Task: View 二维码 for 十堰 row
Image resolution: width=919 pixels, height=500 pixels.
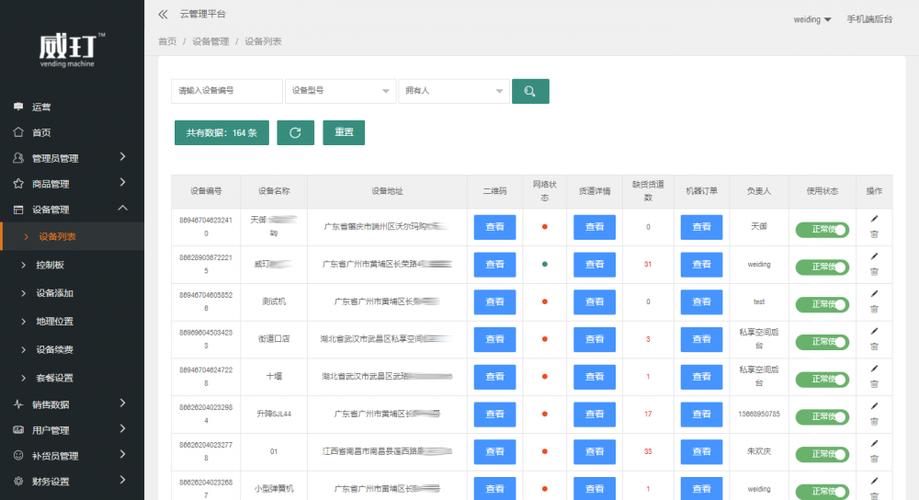Action: coord(495,377)
